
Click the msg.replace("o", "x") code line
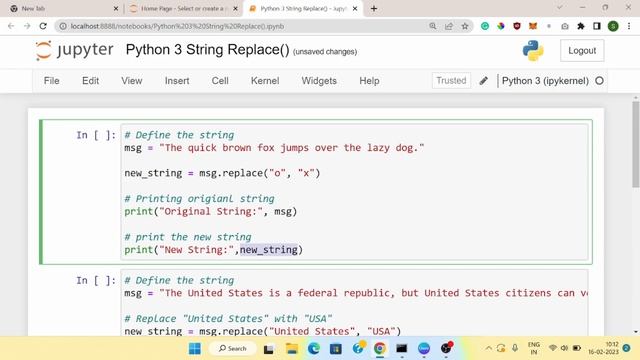(x=222, y=173)
